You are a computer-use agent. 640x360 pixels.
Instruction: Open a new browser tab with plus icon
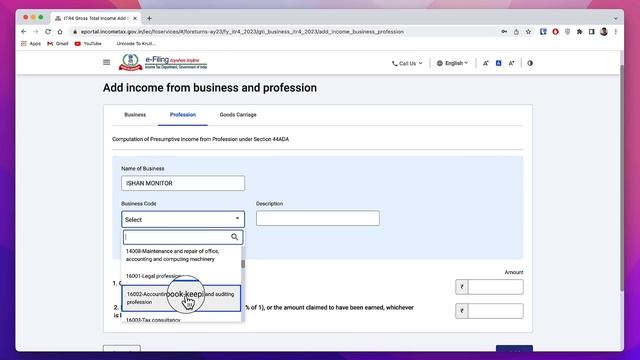click(x=149, y=18)
